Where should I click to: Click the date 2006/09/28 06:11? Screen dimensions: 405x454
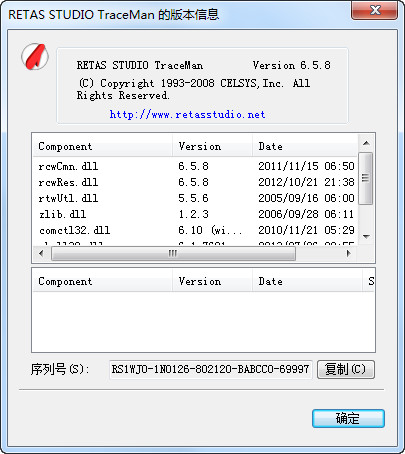click(x=306, y=214)
